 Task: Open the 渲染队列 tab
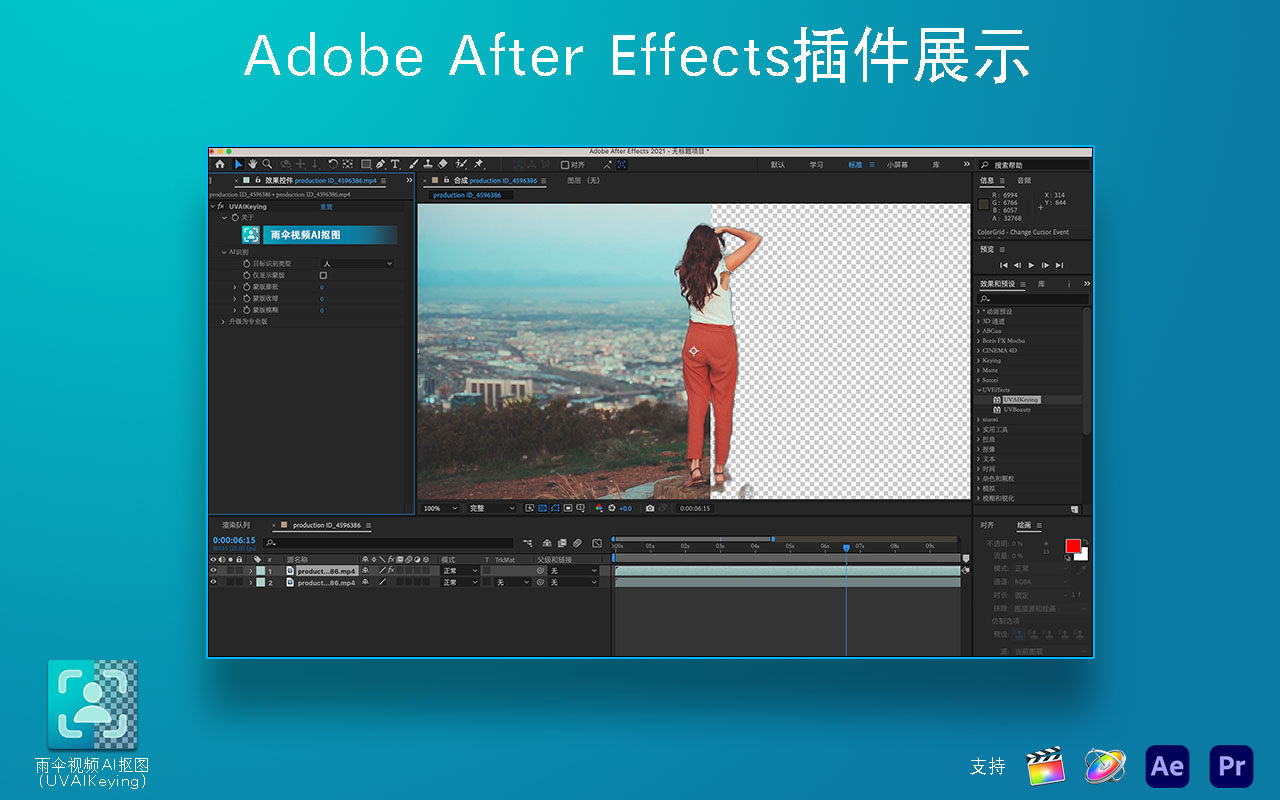236,524
